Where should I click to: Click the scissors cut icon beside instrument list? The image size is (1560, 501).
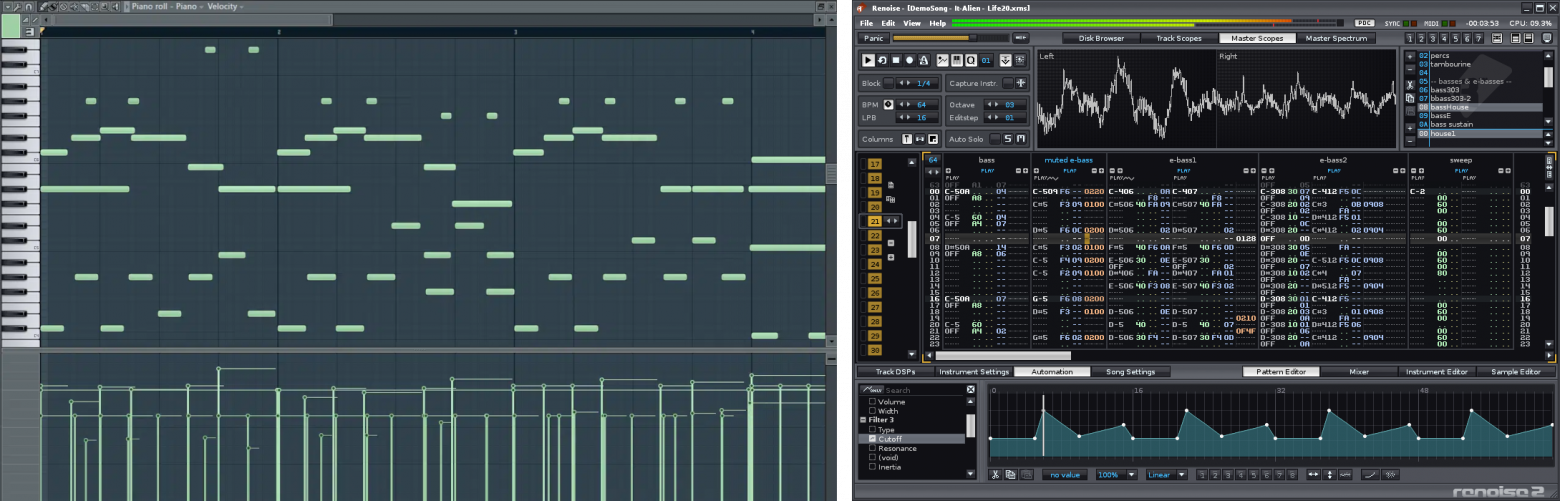click(x=1410, y=85)
